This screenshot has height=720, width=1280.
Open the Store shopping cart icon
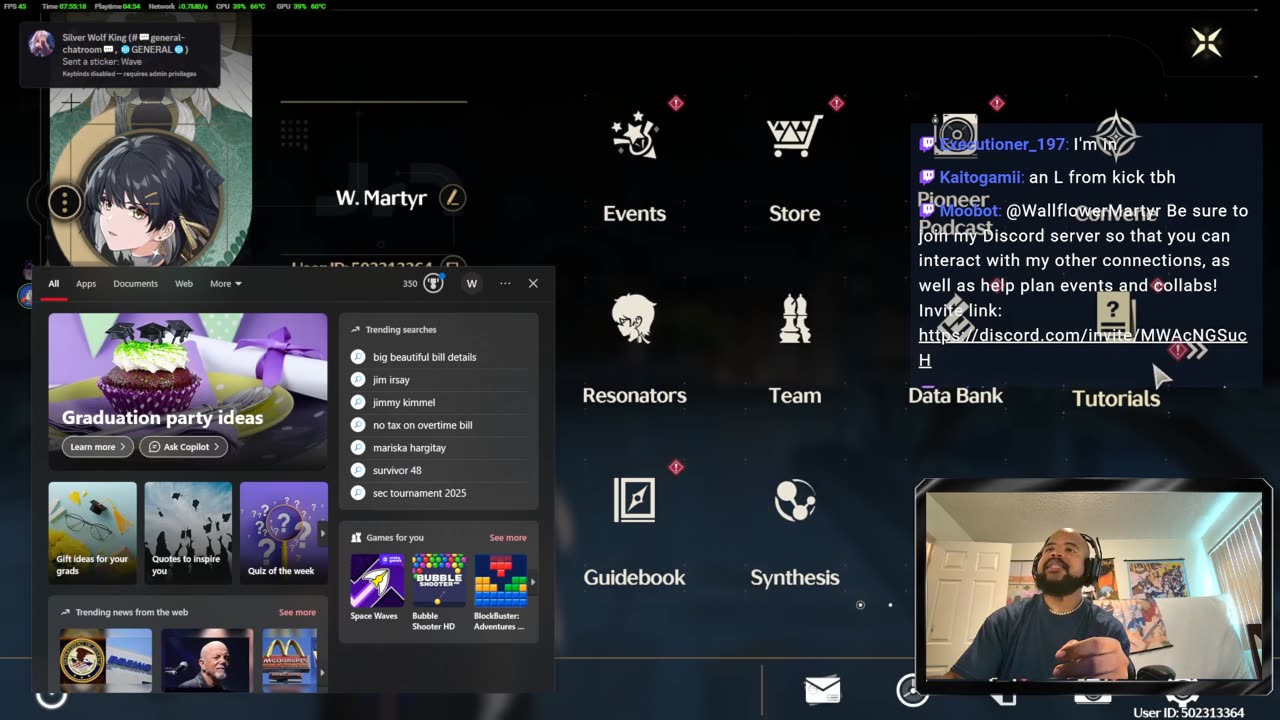click(794, 137)
